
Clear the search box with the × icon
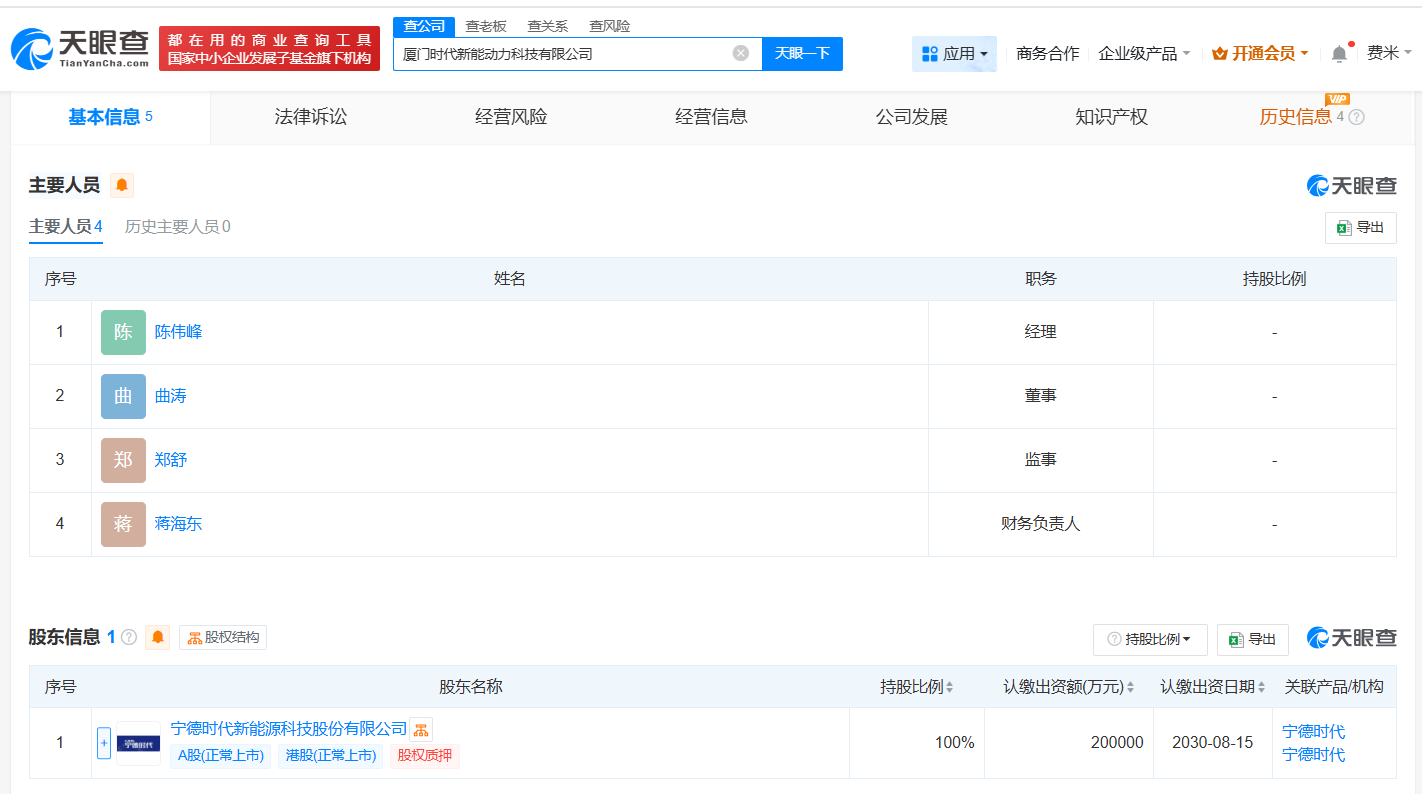739,53
